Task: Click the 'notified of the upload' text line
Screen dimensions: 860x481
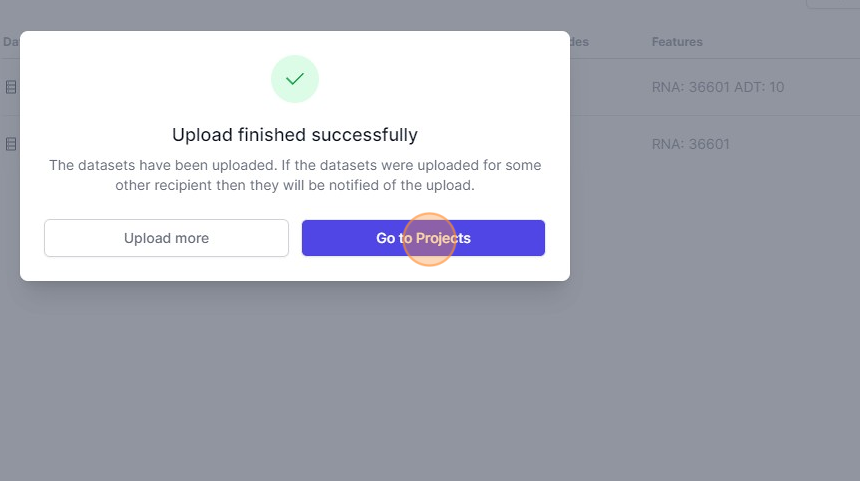Action: tap(295, 185)
